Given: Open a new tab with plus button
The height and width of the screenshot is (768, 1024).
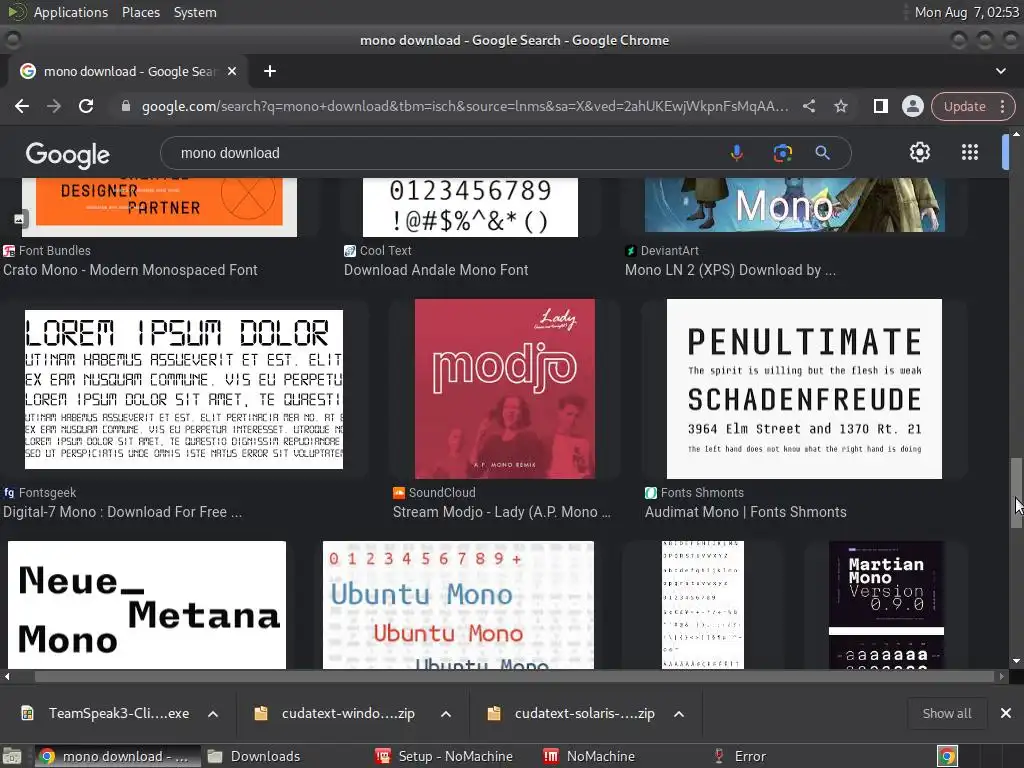Looking at the screenshot, I should [270, 71].
